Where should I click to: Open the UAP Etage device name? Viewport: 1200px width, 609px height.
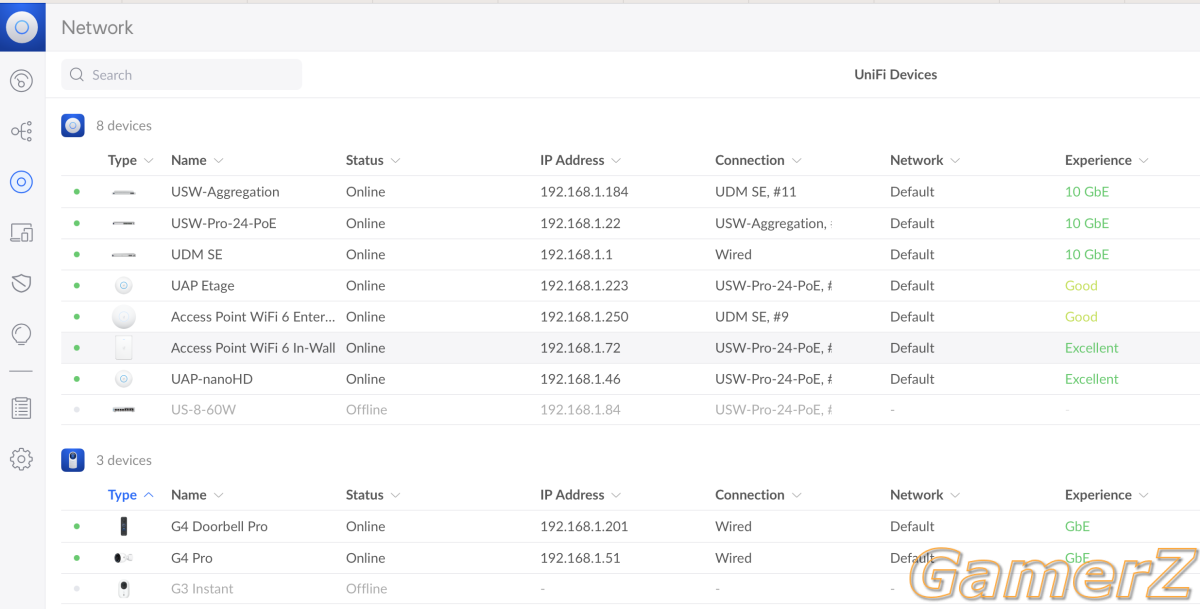pyautogui.click(x=203, y=285)
